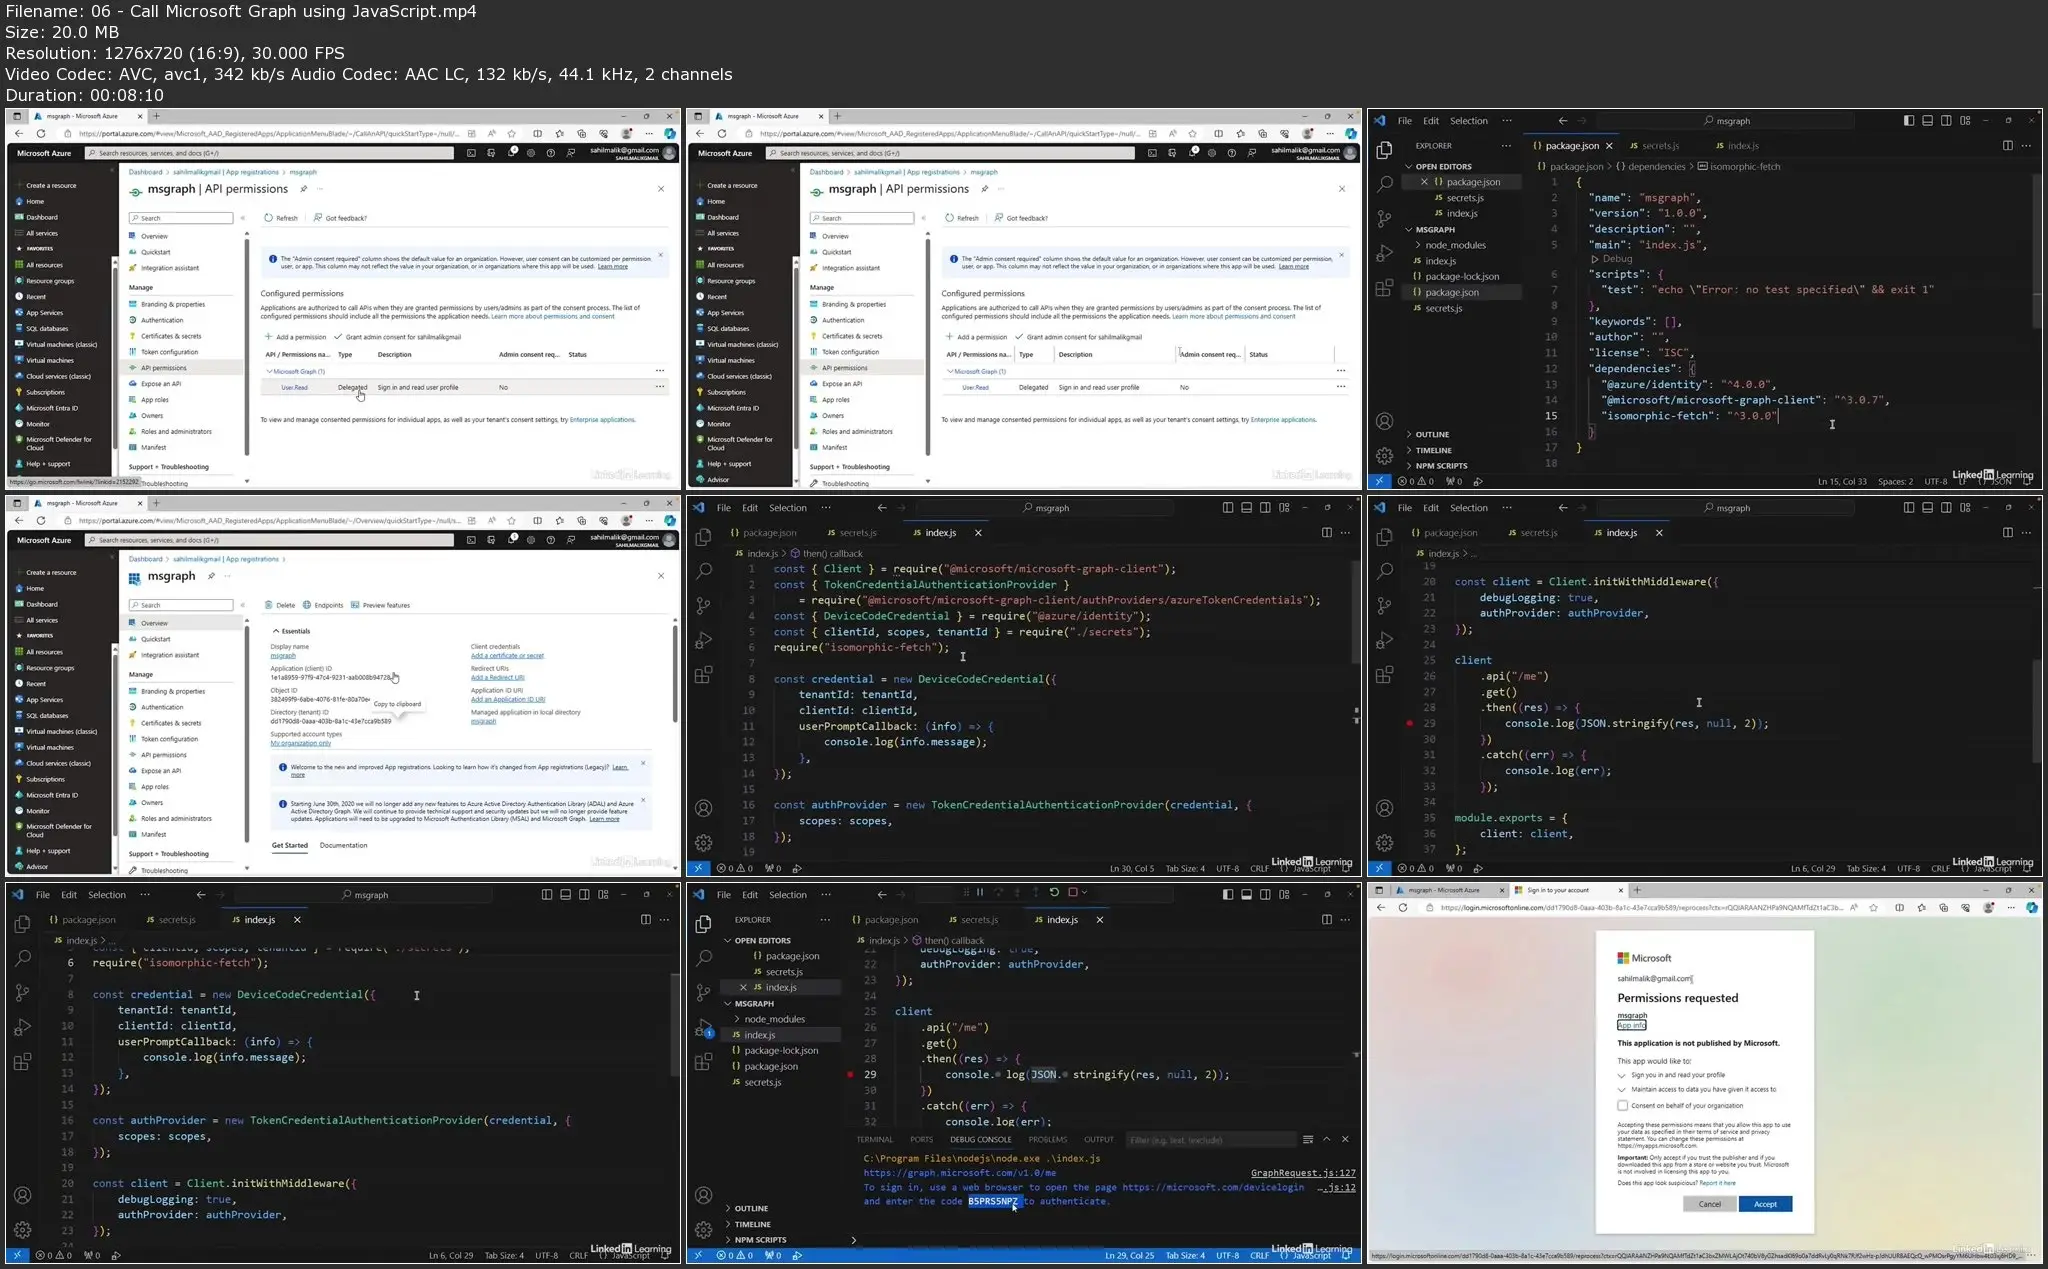Viewport: 2048px width, 1269px height.
Task: Click 'Ln 30, Col 5' in the status bar
Action: 1131,869
